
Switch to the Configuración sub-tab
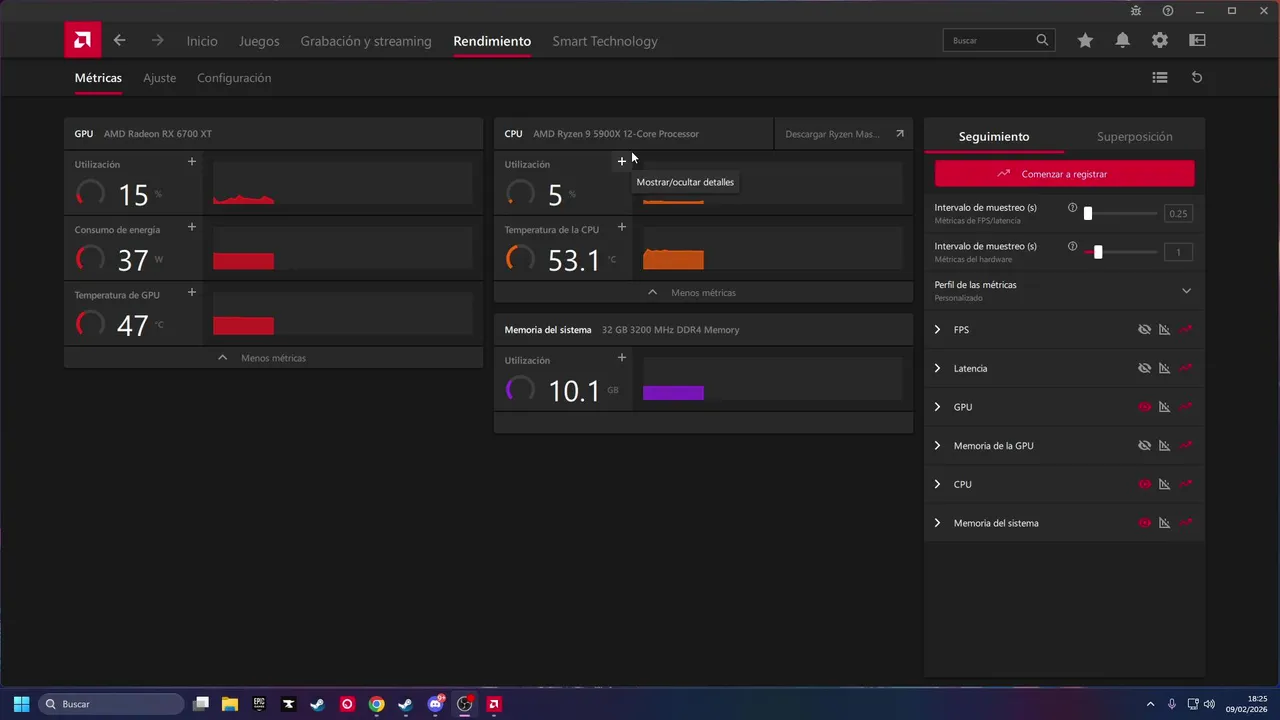234,78
